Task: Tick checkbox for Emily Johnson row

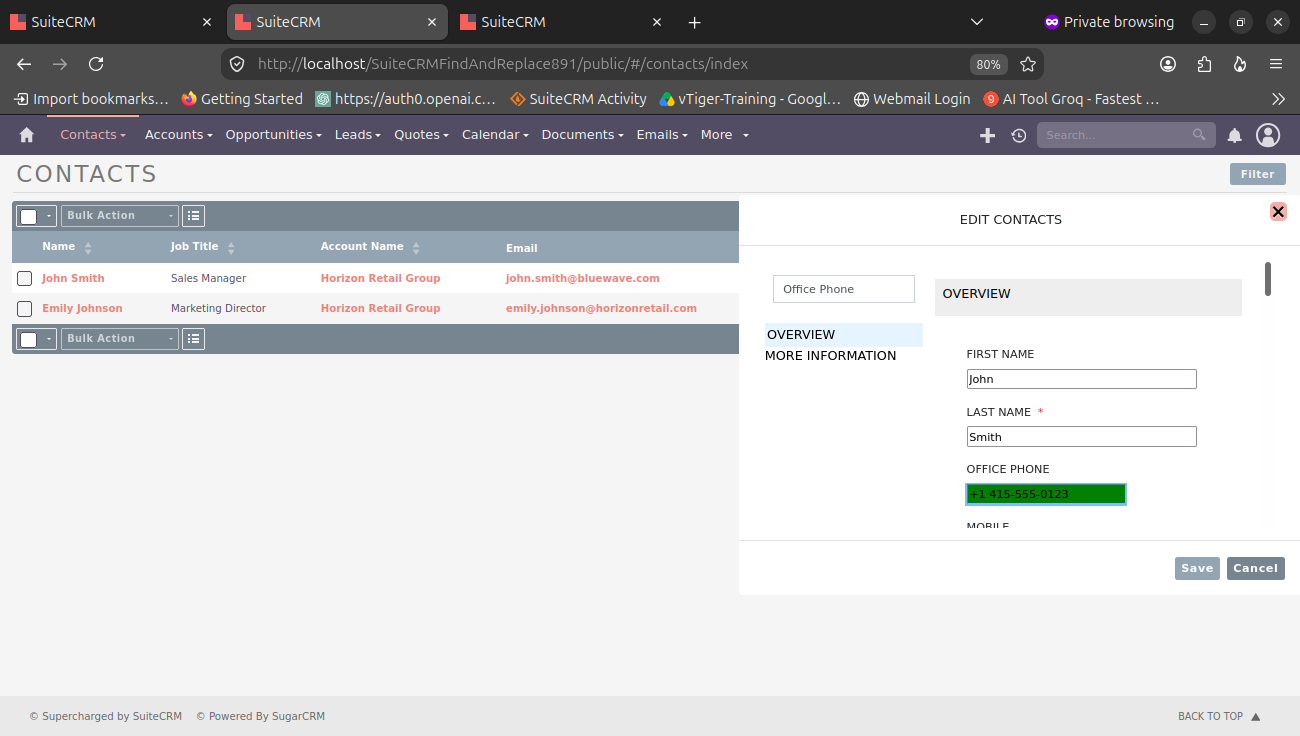Action: (x=25, y=309)
